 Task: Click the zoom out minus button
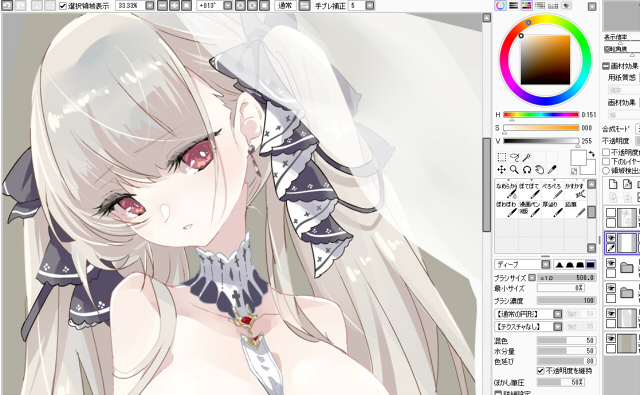point(162,5)
